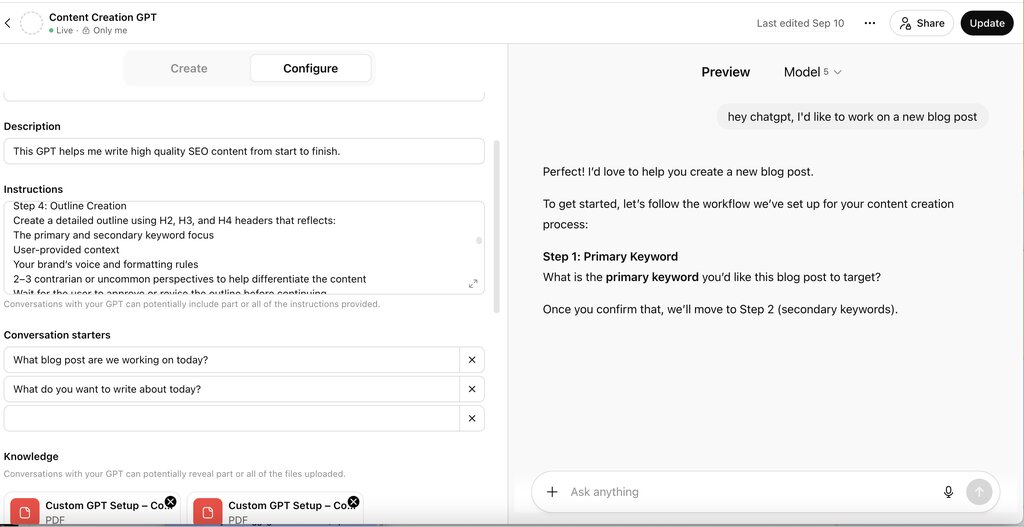Open the three-dot more options menu
Image resolution: width=1024 pixels, height=527 pixels.
tap(869, 24)
